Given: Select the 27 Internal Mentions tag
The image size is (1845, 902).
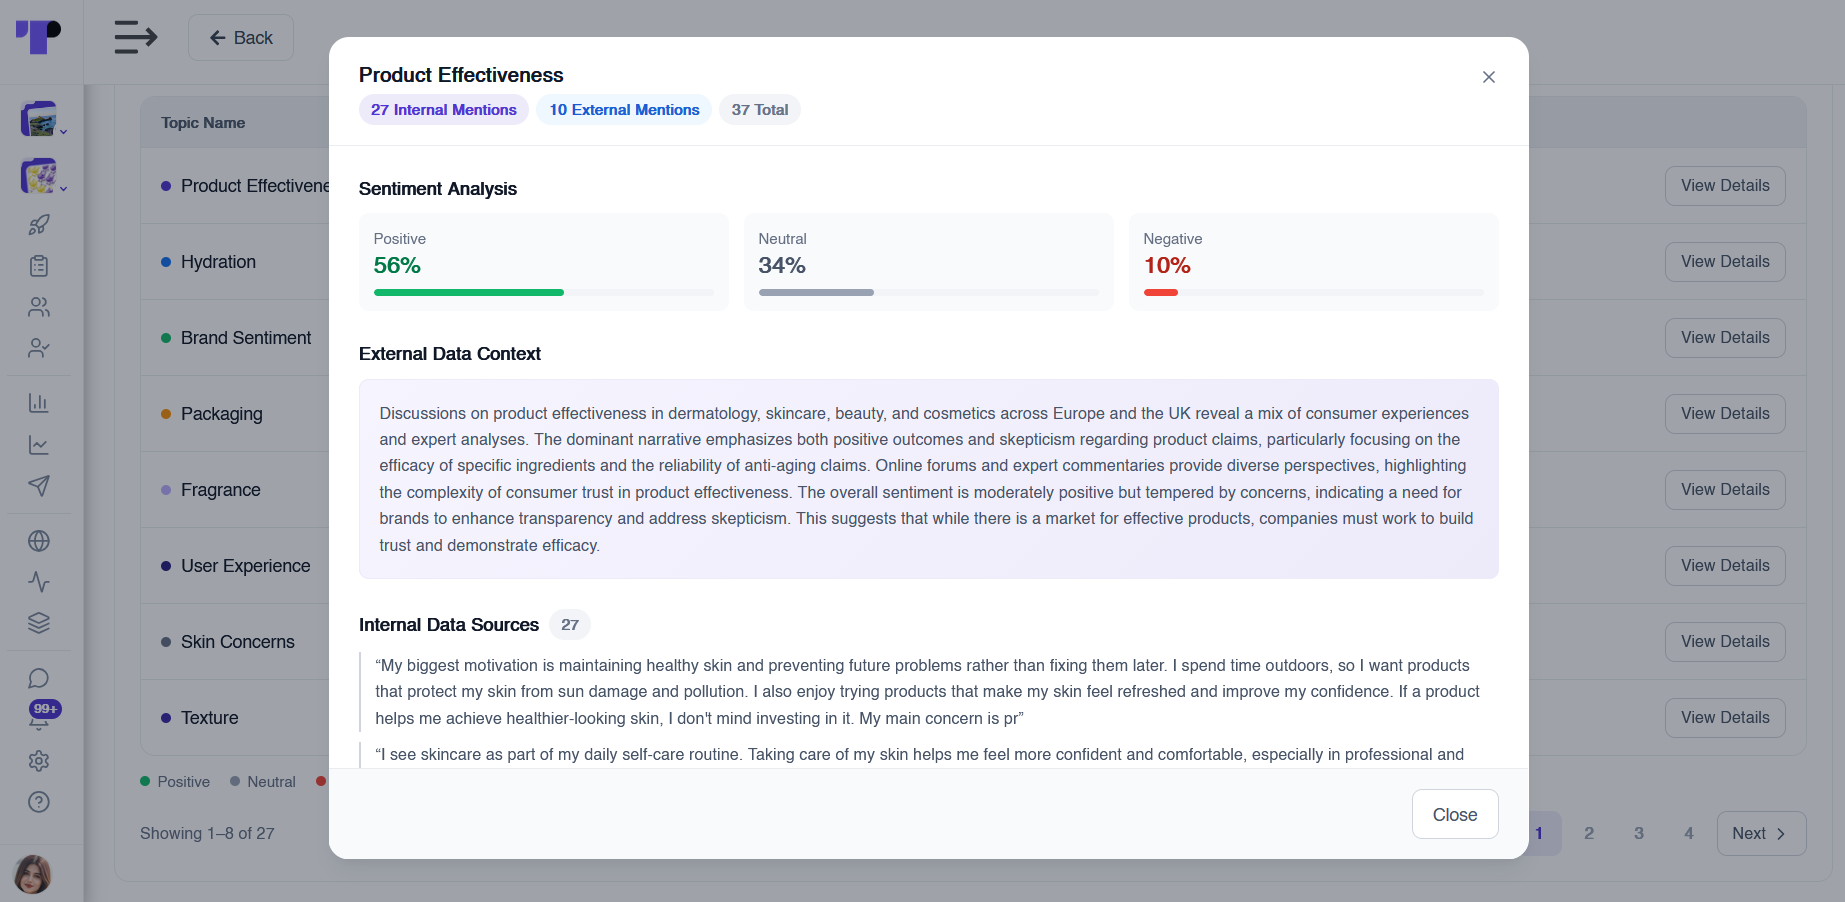Looking at the screenshot, I should click(x=444, y=110).
